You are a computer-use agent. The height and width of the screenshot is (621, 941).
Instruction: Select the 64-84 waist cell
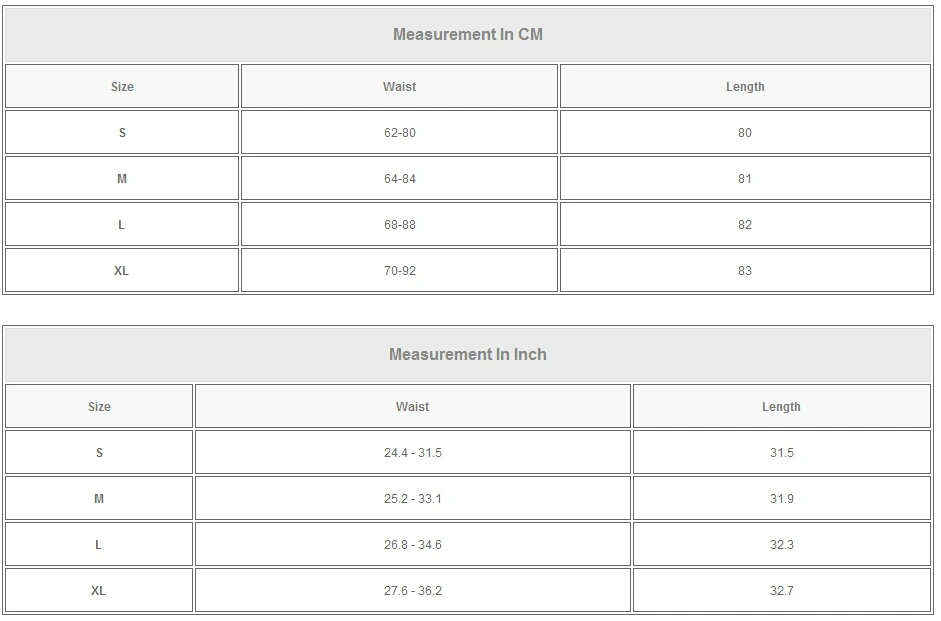(x=399, y=179)
